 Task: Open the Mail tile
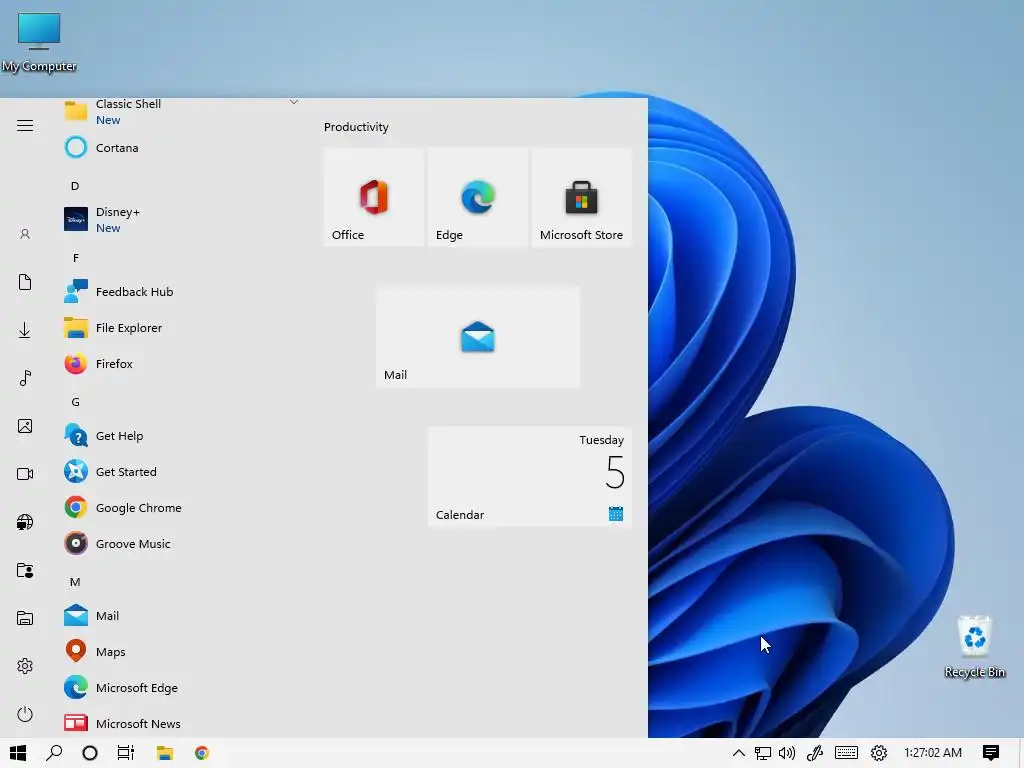click(478, 338)
